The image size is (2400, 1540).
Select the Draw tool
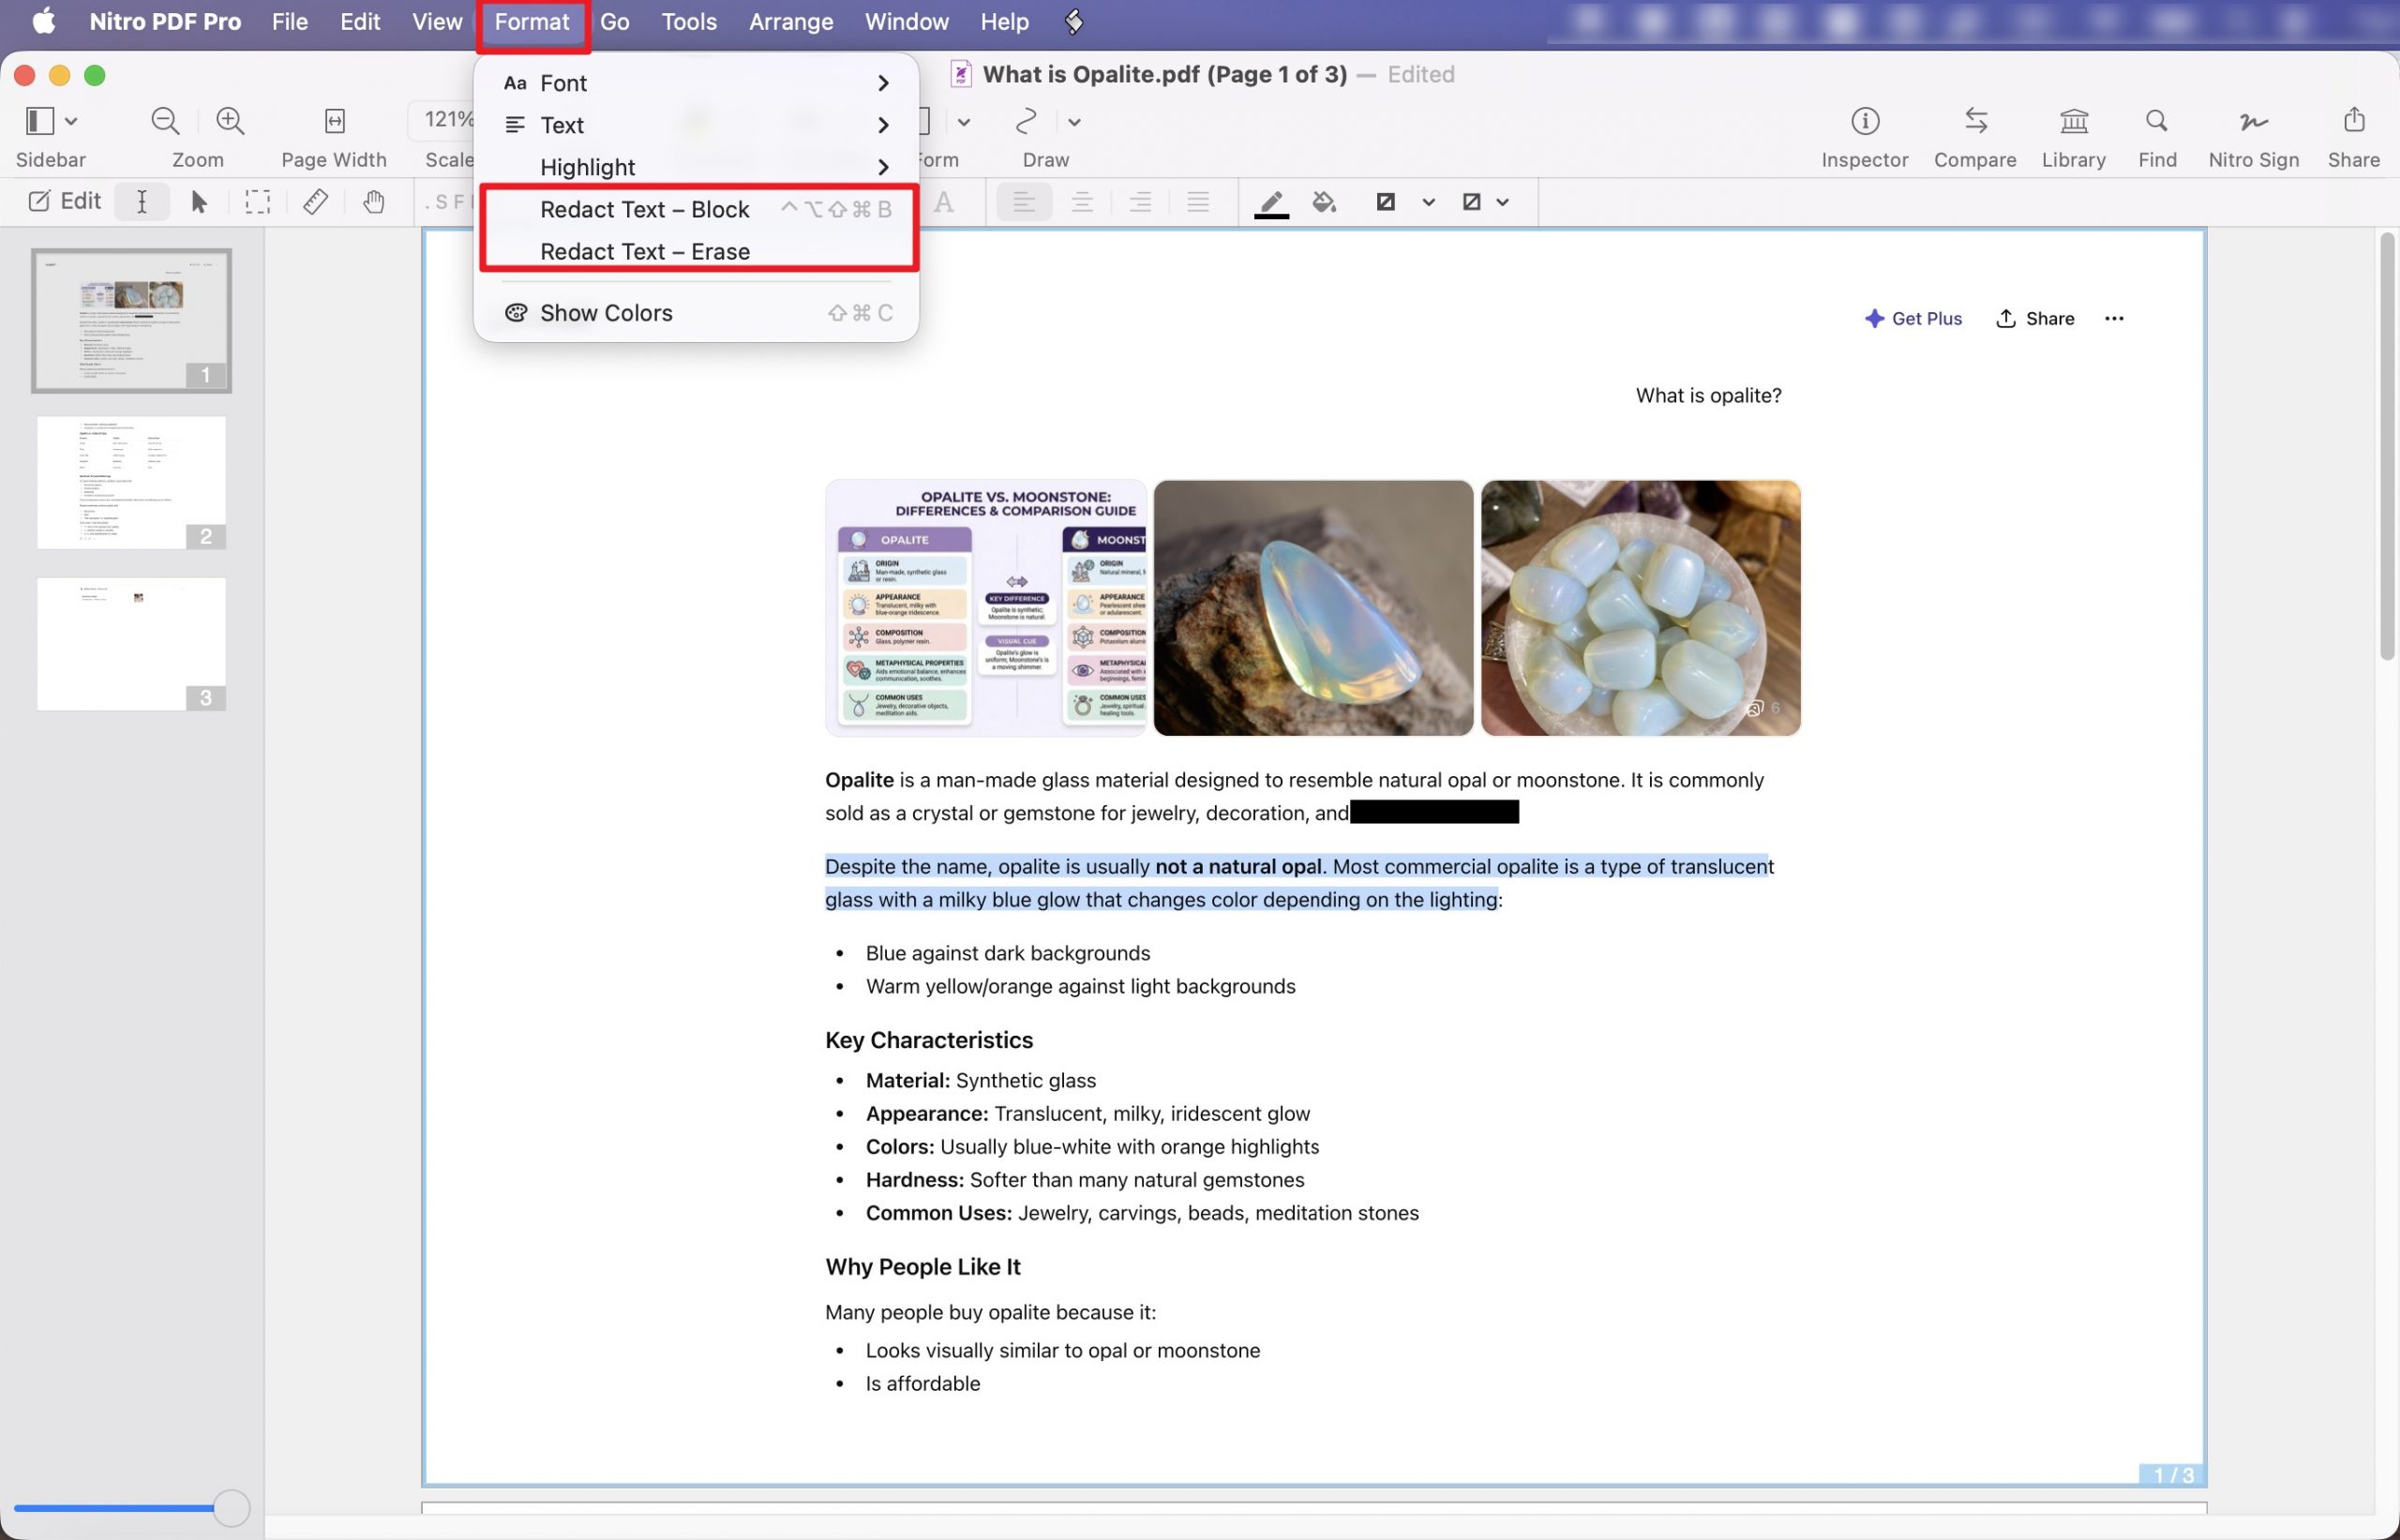tap(1026, 121)
